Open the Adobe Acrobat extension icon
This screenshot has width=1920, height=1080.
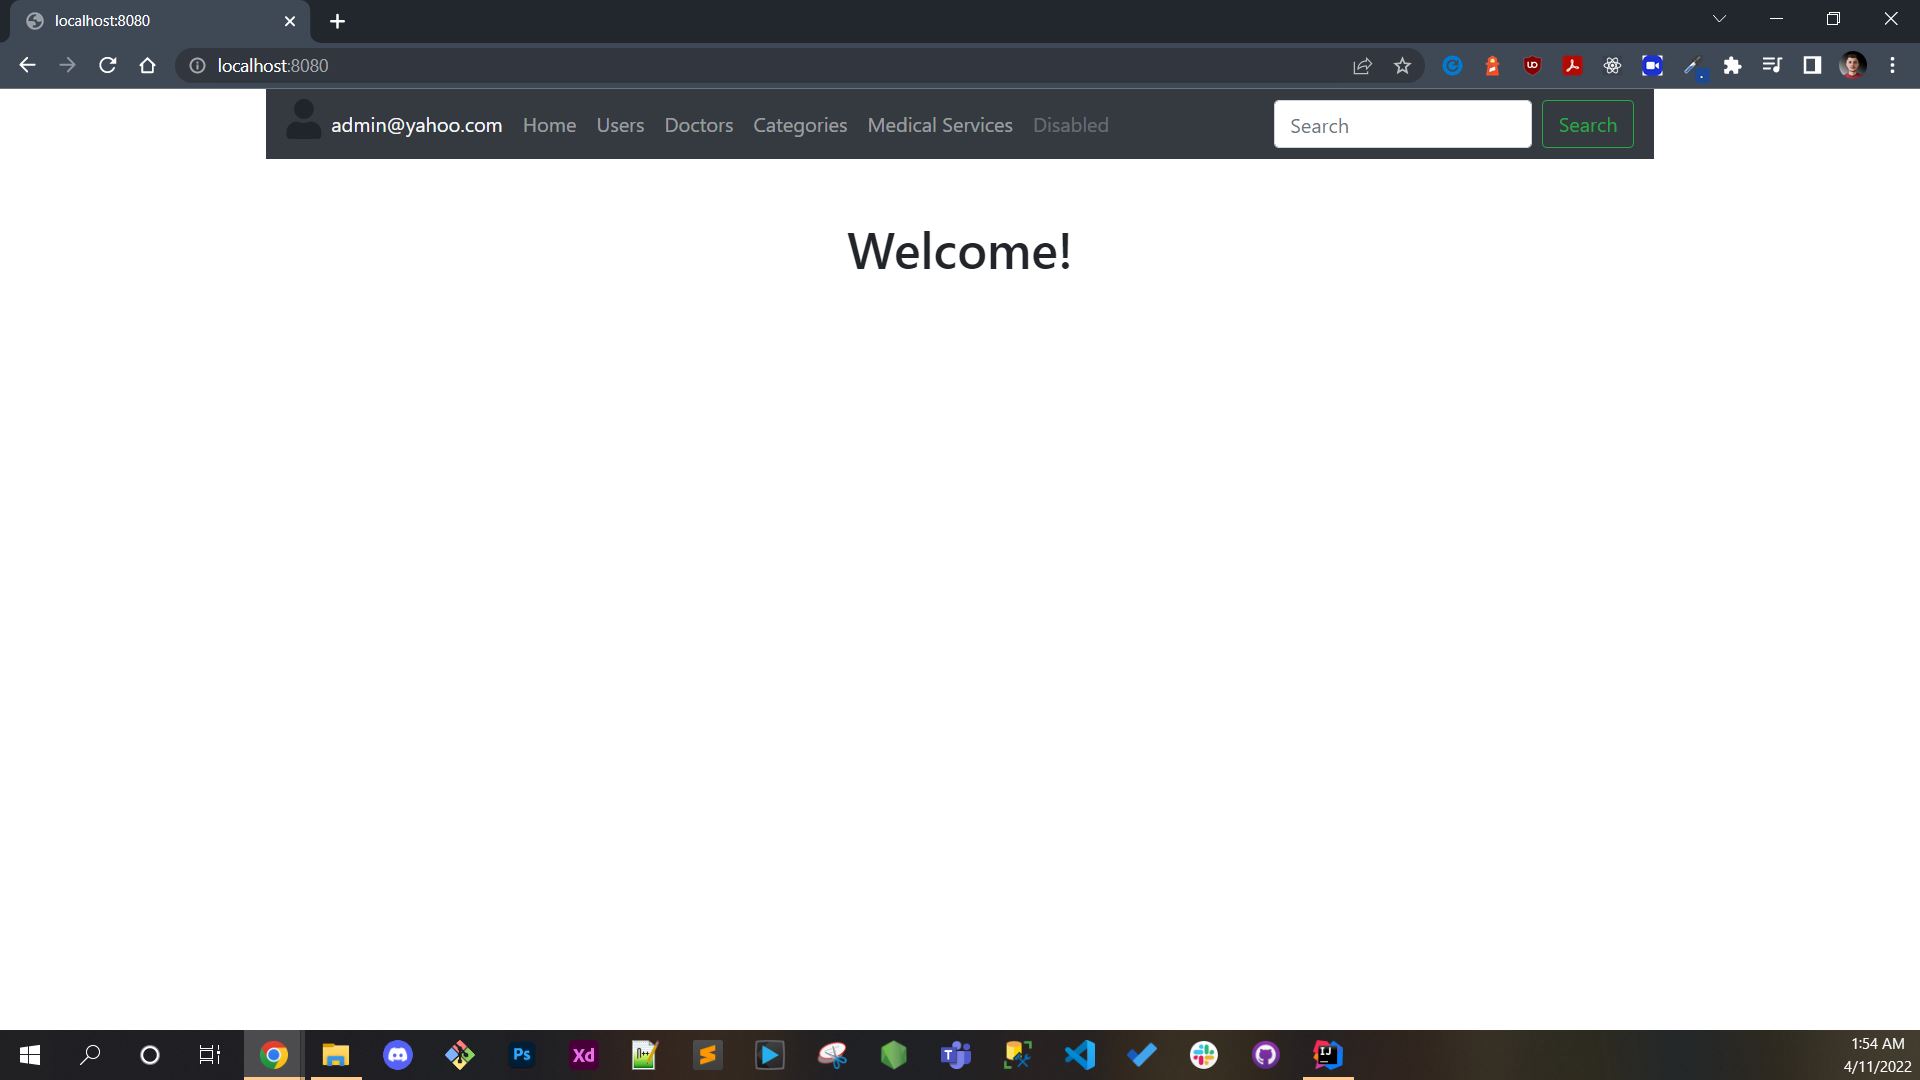point(1572,65)
